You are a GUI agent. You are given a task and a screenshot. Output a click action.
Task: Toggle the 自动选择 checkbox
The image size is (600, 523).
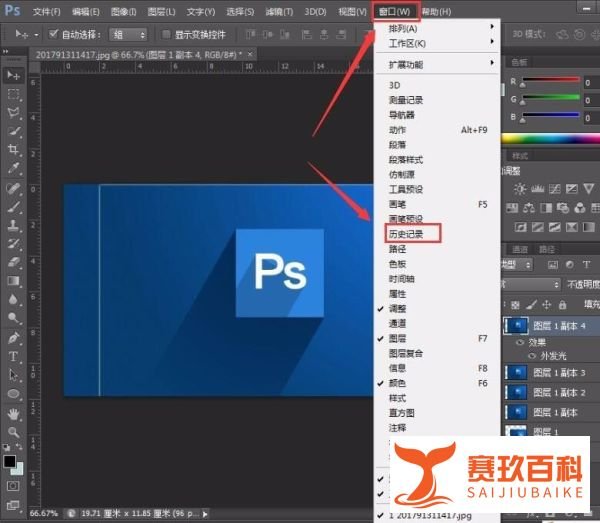[x=53, y=34]
